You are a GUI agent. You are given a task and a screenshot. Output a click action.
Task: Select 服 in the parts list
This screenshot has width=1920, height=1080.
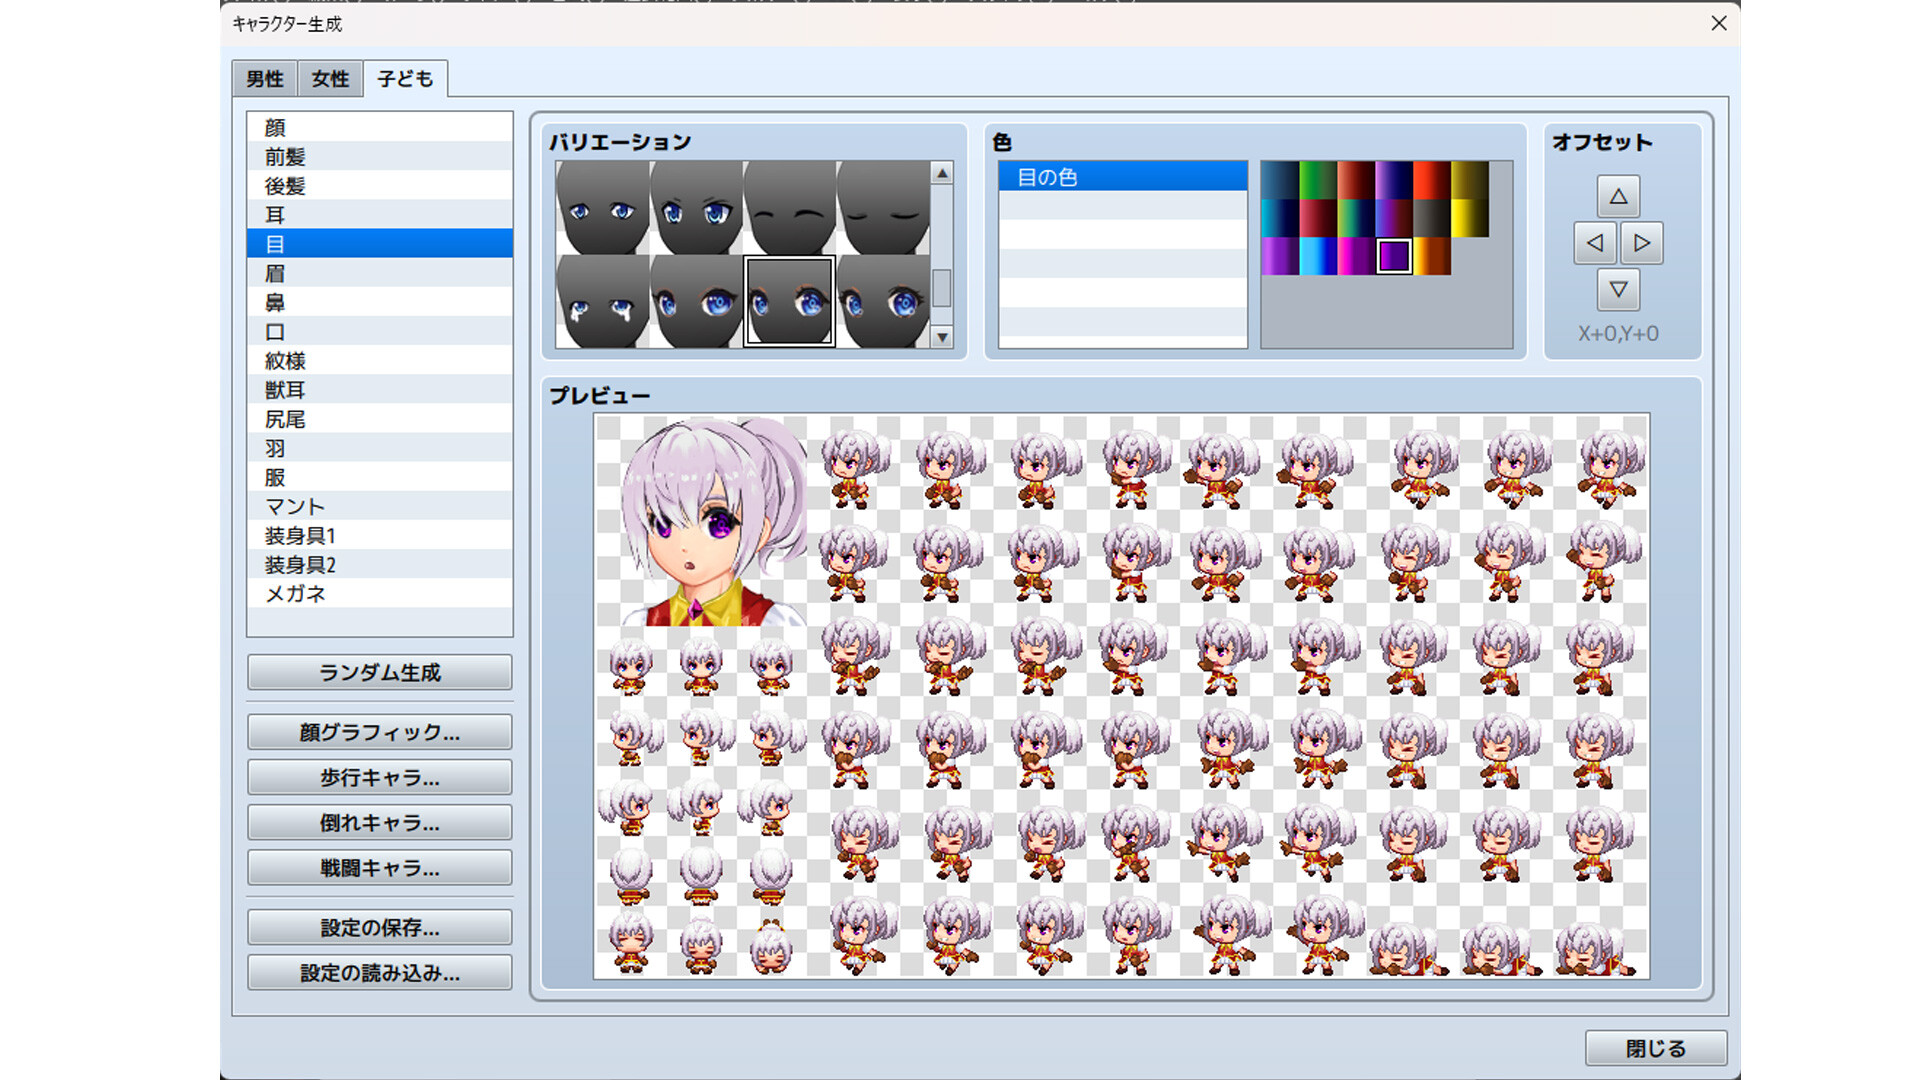click(380, 477)
